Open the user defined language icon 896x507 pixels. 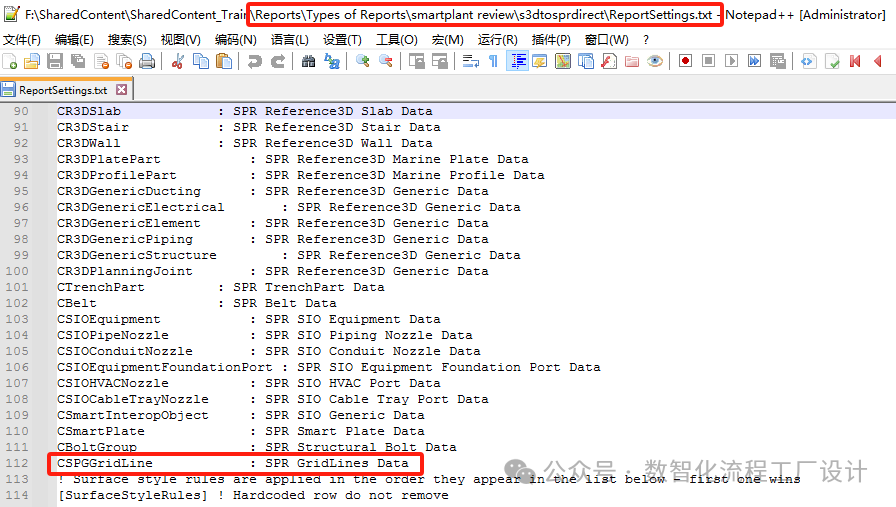pos(539,61)
